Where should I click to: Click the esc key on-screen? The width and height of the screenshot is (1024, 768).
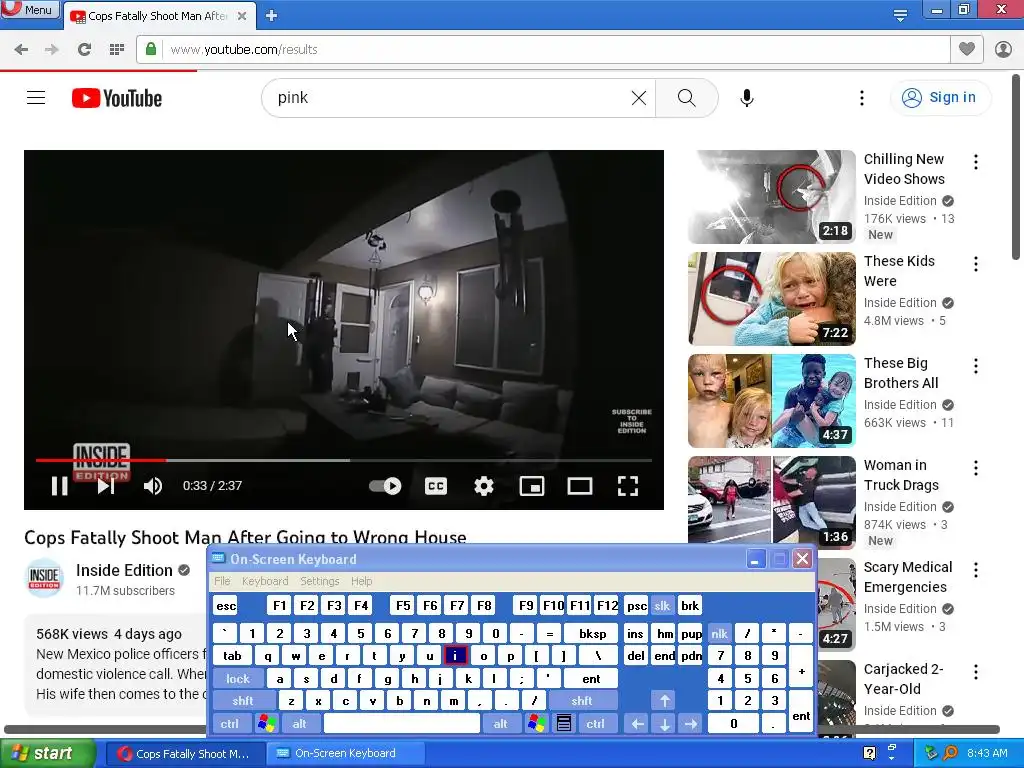[226, 606]
